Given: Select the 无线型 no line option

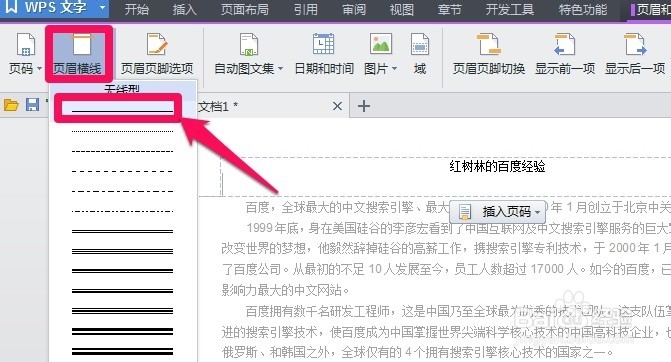Looking at the screenshot, I should (122, 89).
